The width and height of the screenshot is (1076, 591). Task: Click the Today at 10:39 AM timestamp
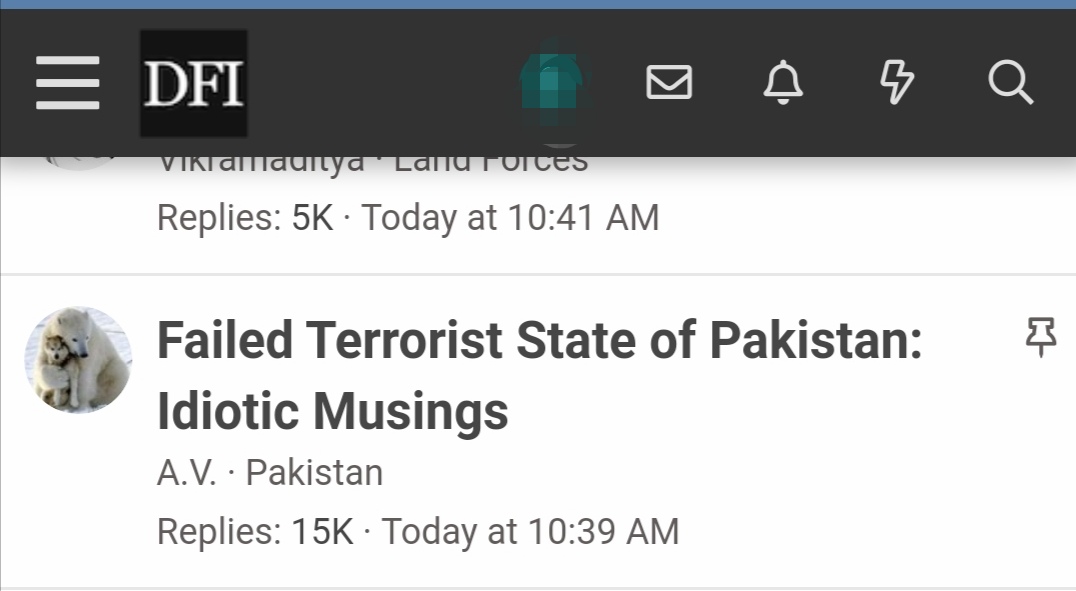[x=530, y=531]
